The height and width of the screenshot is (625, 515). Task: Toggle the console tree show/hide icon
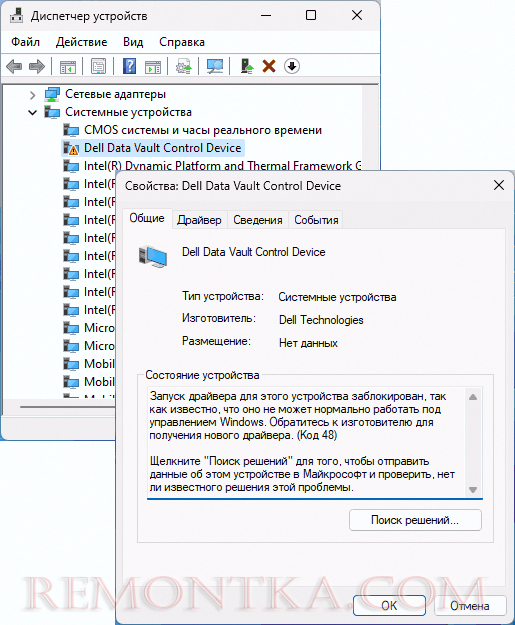(x=67, y=66)
